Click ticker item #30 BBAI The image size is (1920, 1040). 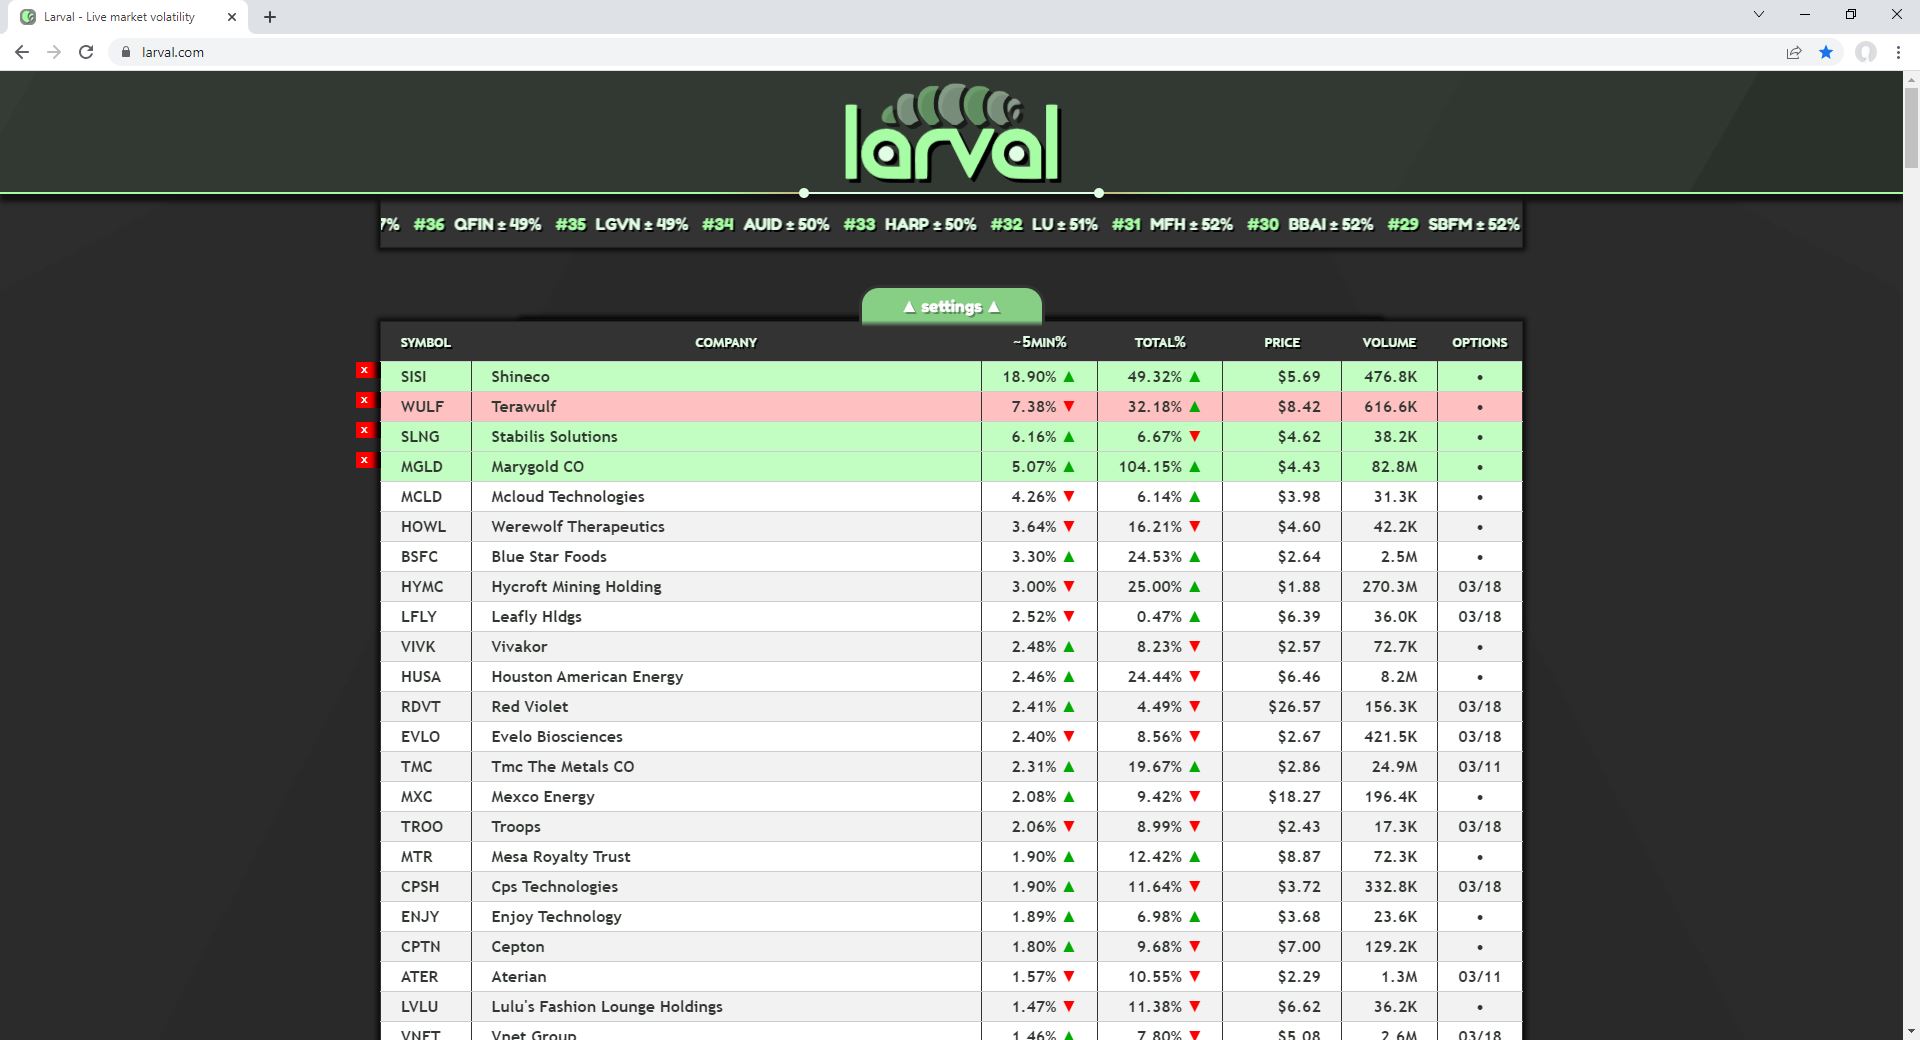click(1310, 224)
